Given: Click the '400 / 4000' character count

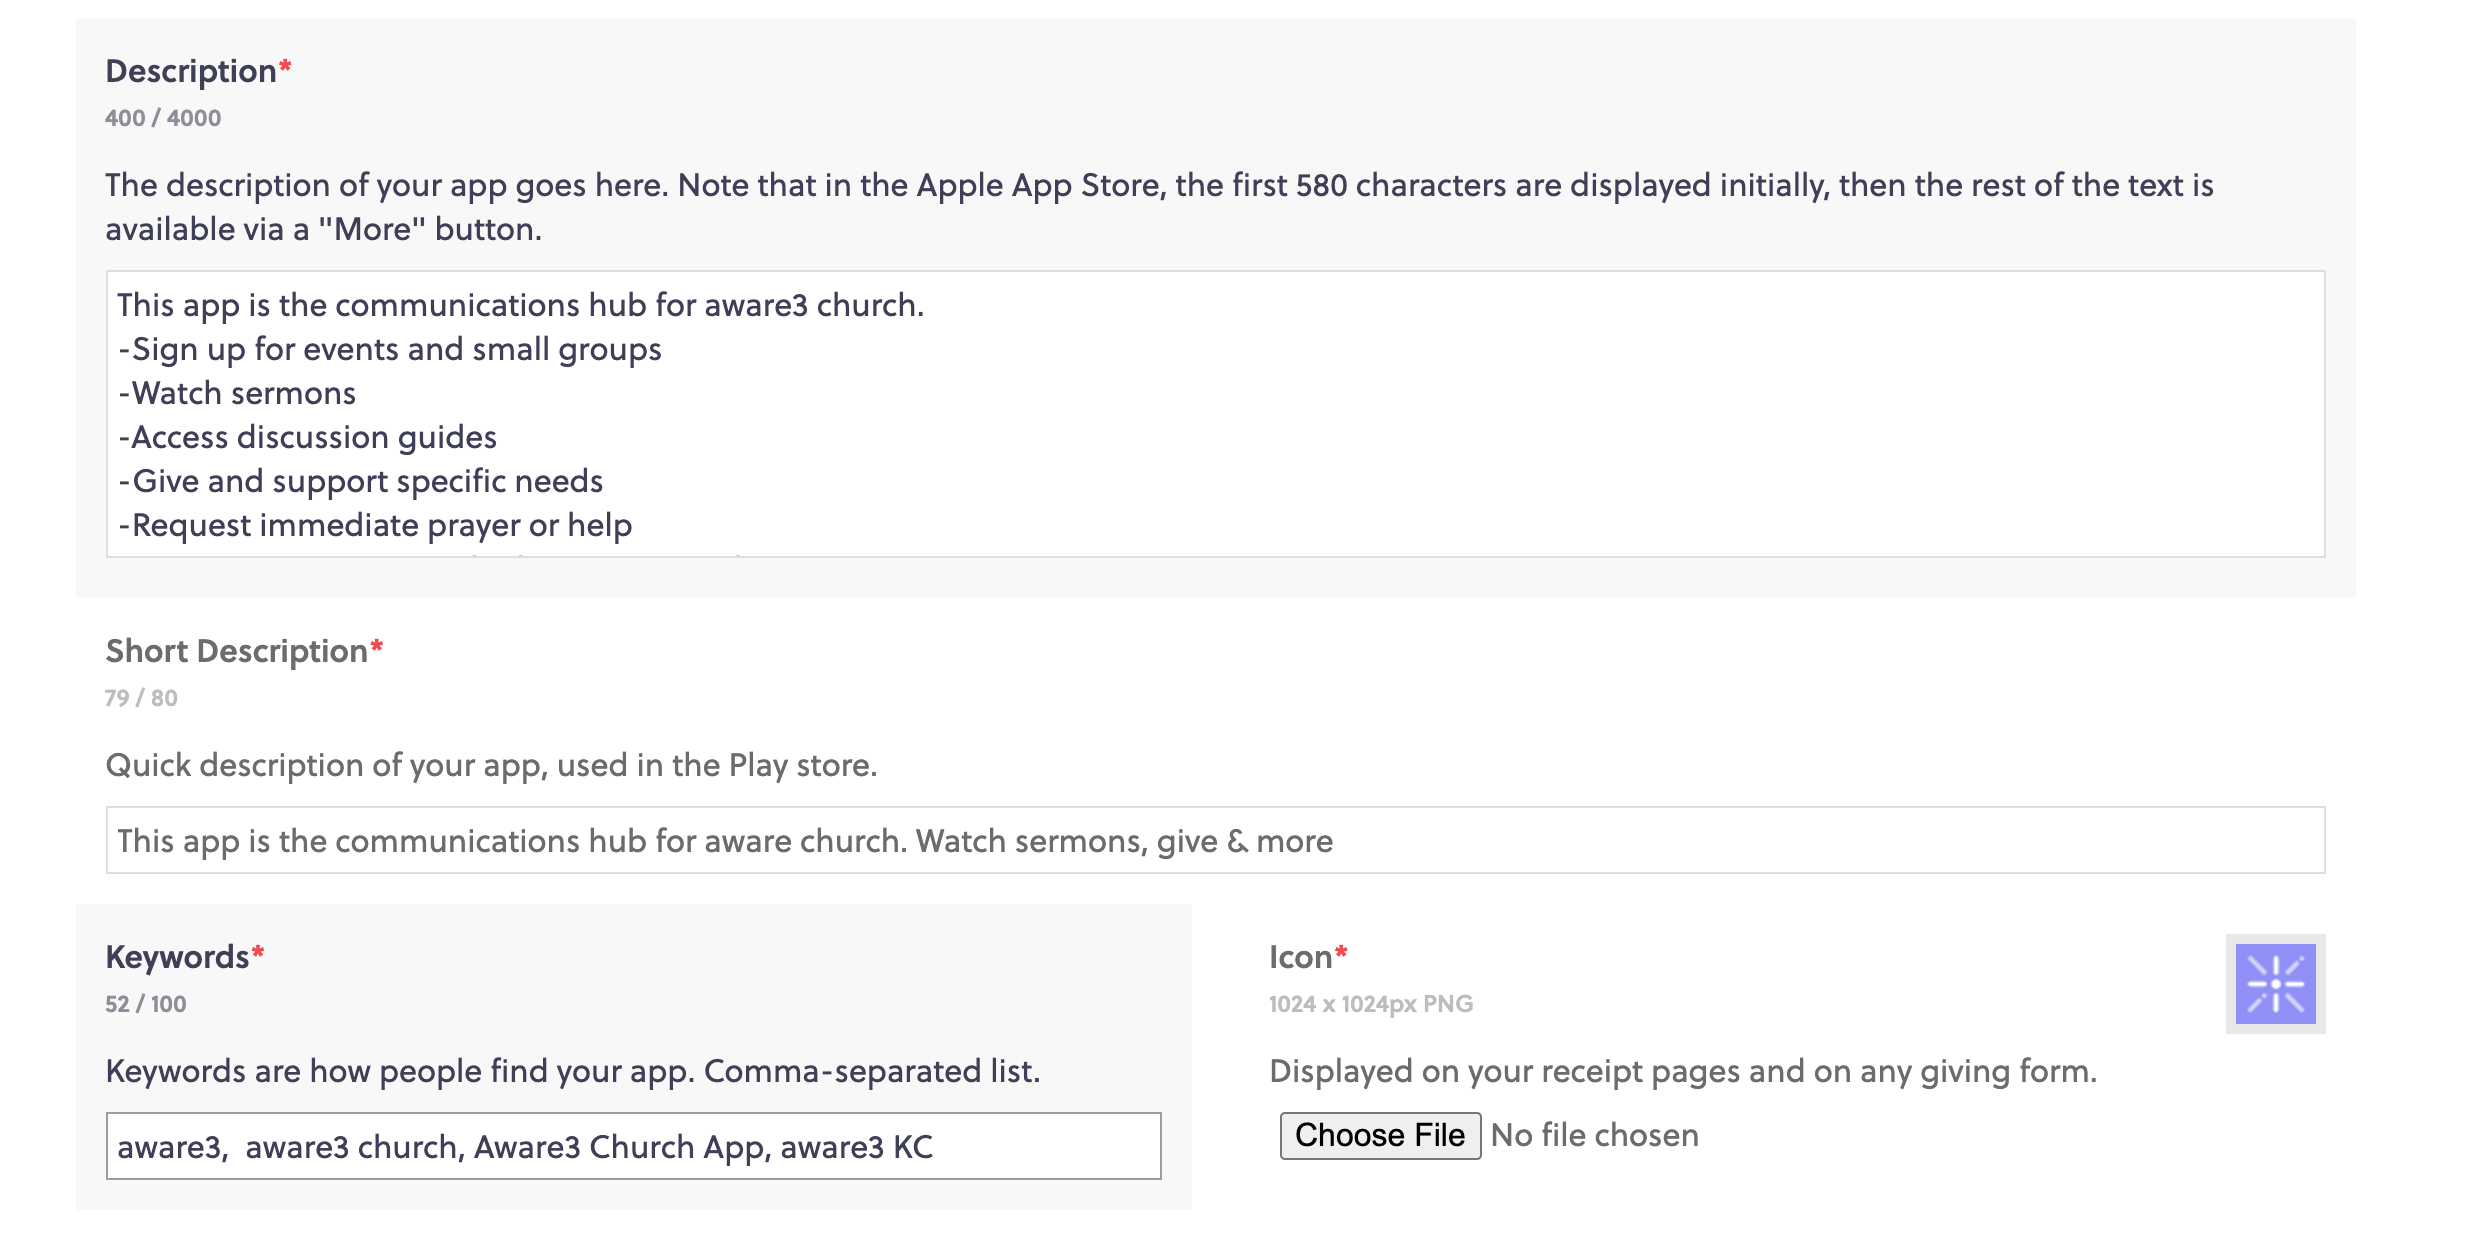Looking at the screenshot, I should [x=163, y=118].
